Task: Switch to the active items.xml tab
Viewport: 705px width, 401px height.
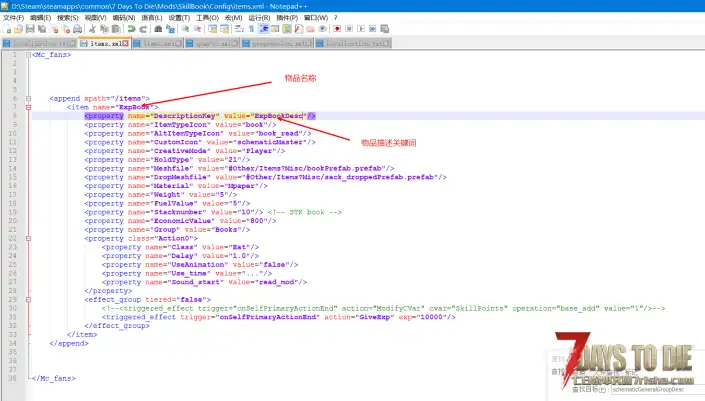Action: (x=104, y=44)
